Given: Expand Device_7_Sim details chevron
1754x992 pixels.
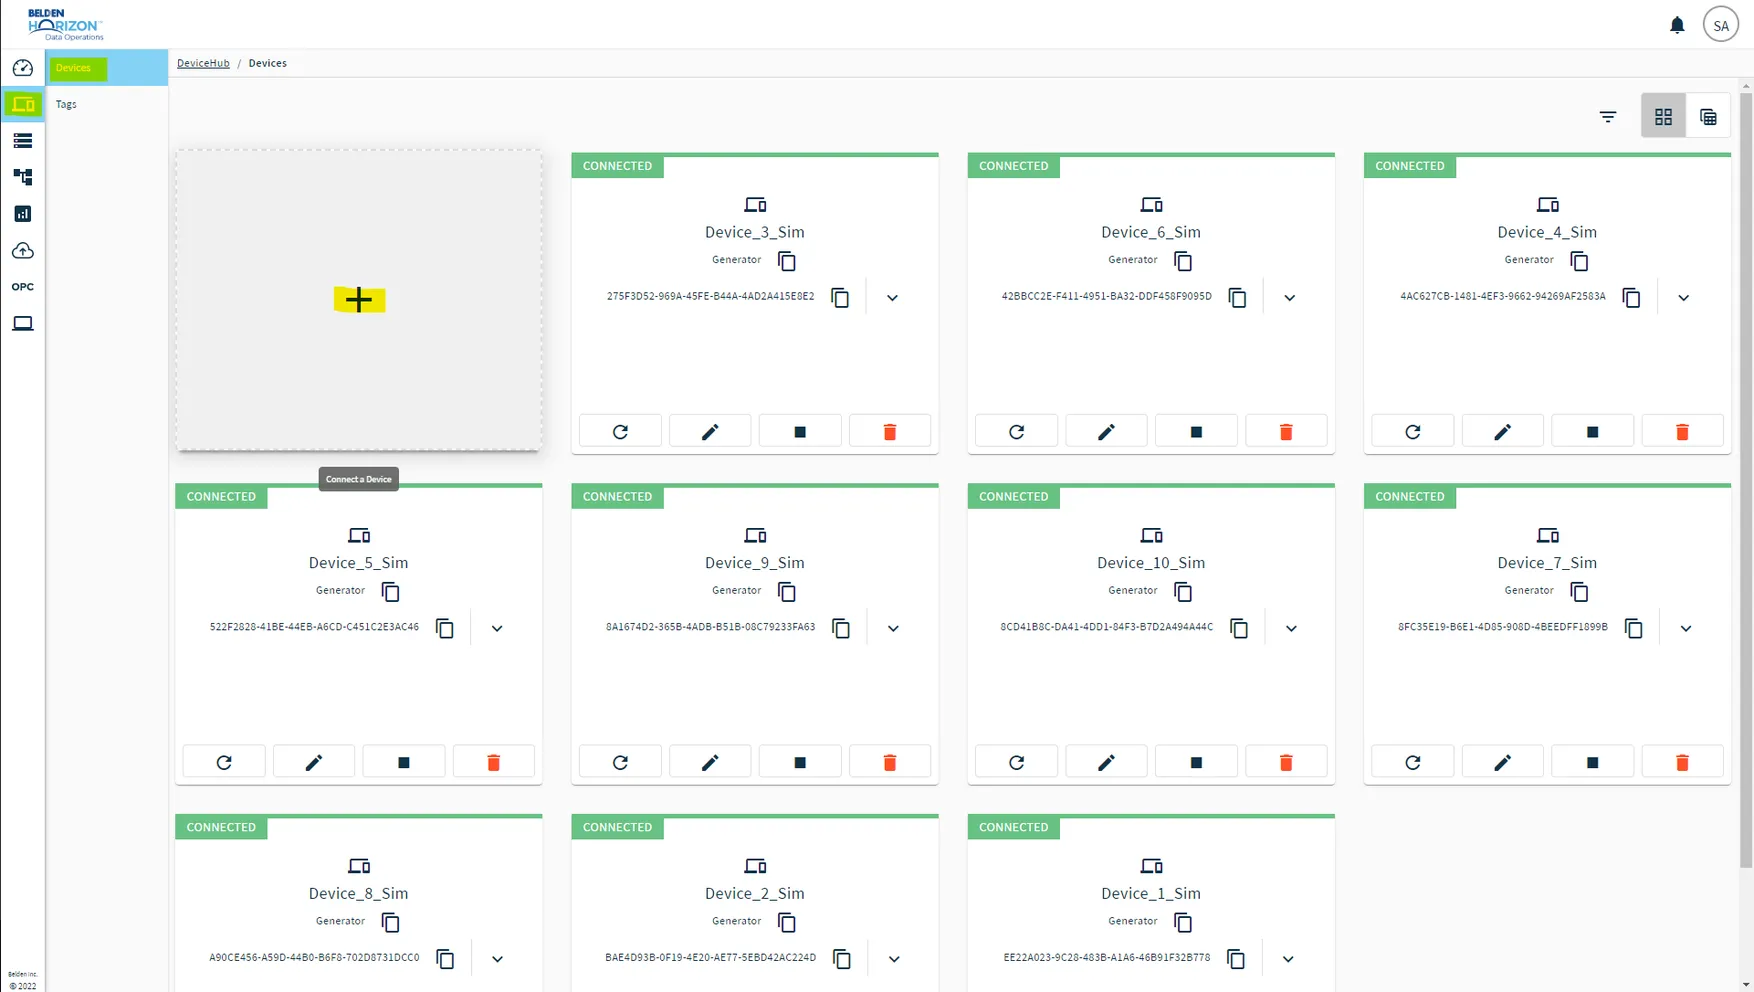Looking at the screenshot, I should click(x=1685, y=628).
